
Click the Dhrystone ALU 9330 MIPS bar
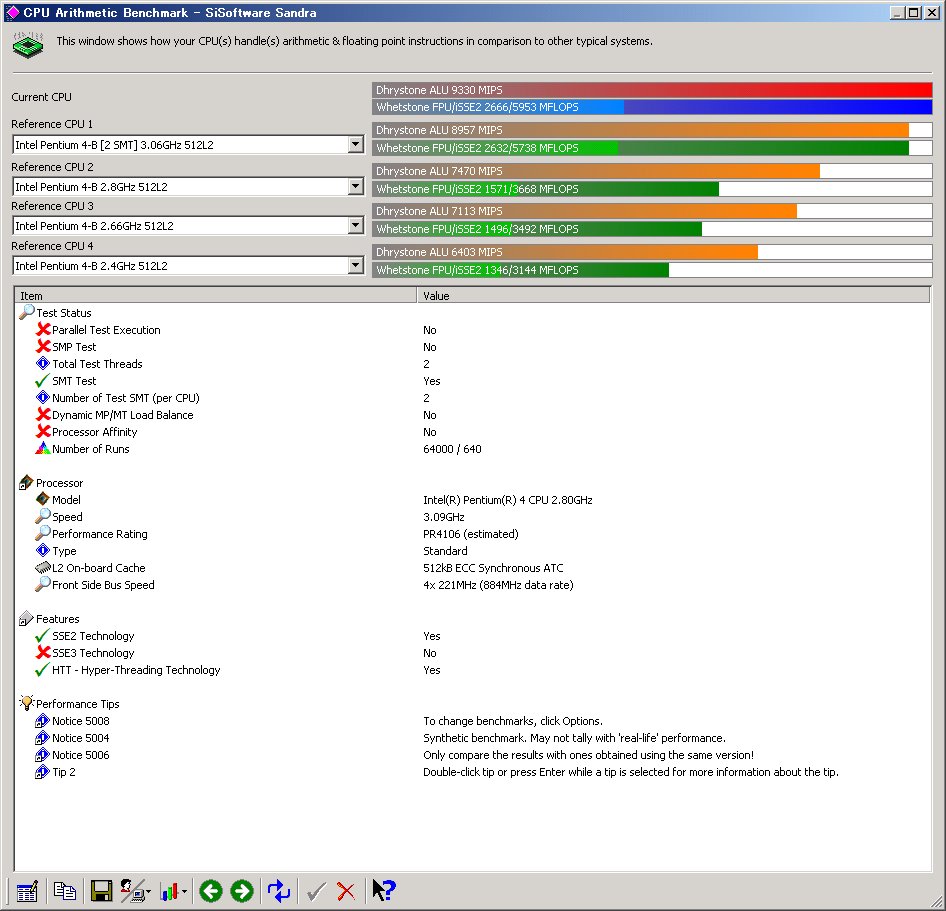tap(652, 90)
